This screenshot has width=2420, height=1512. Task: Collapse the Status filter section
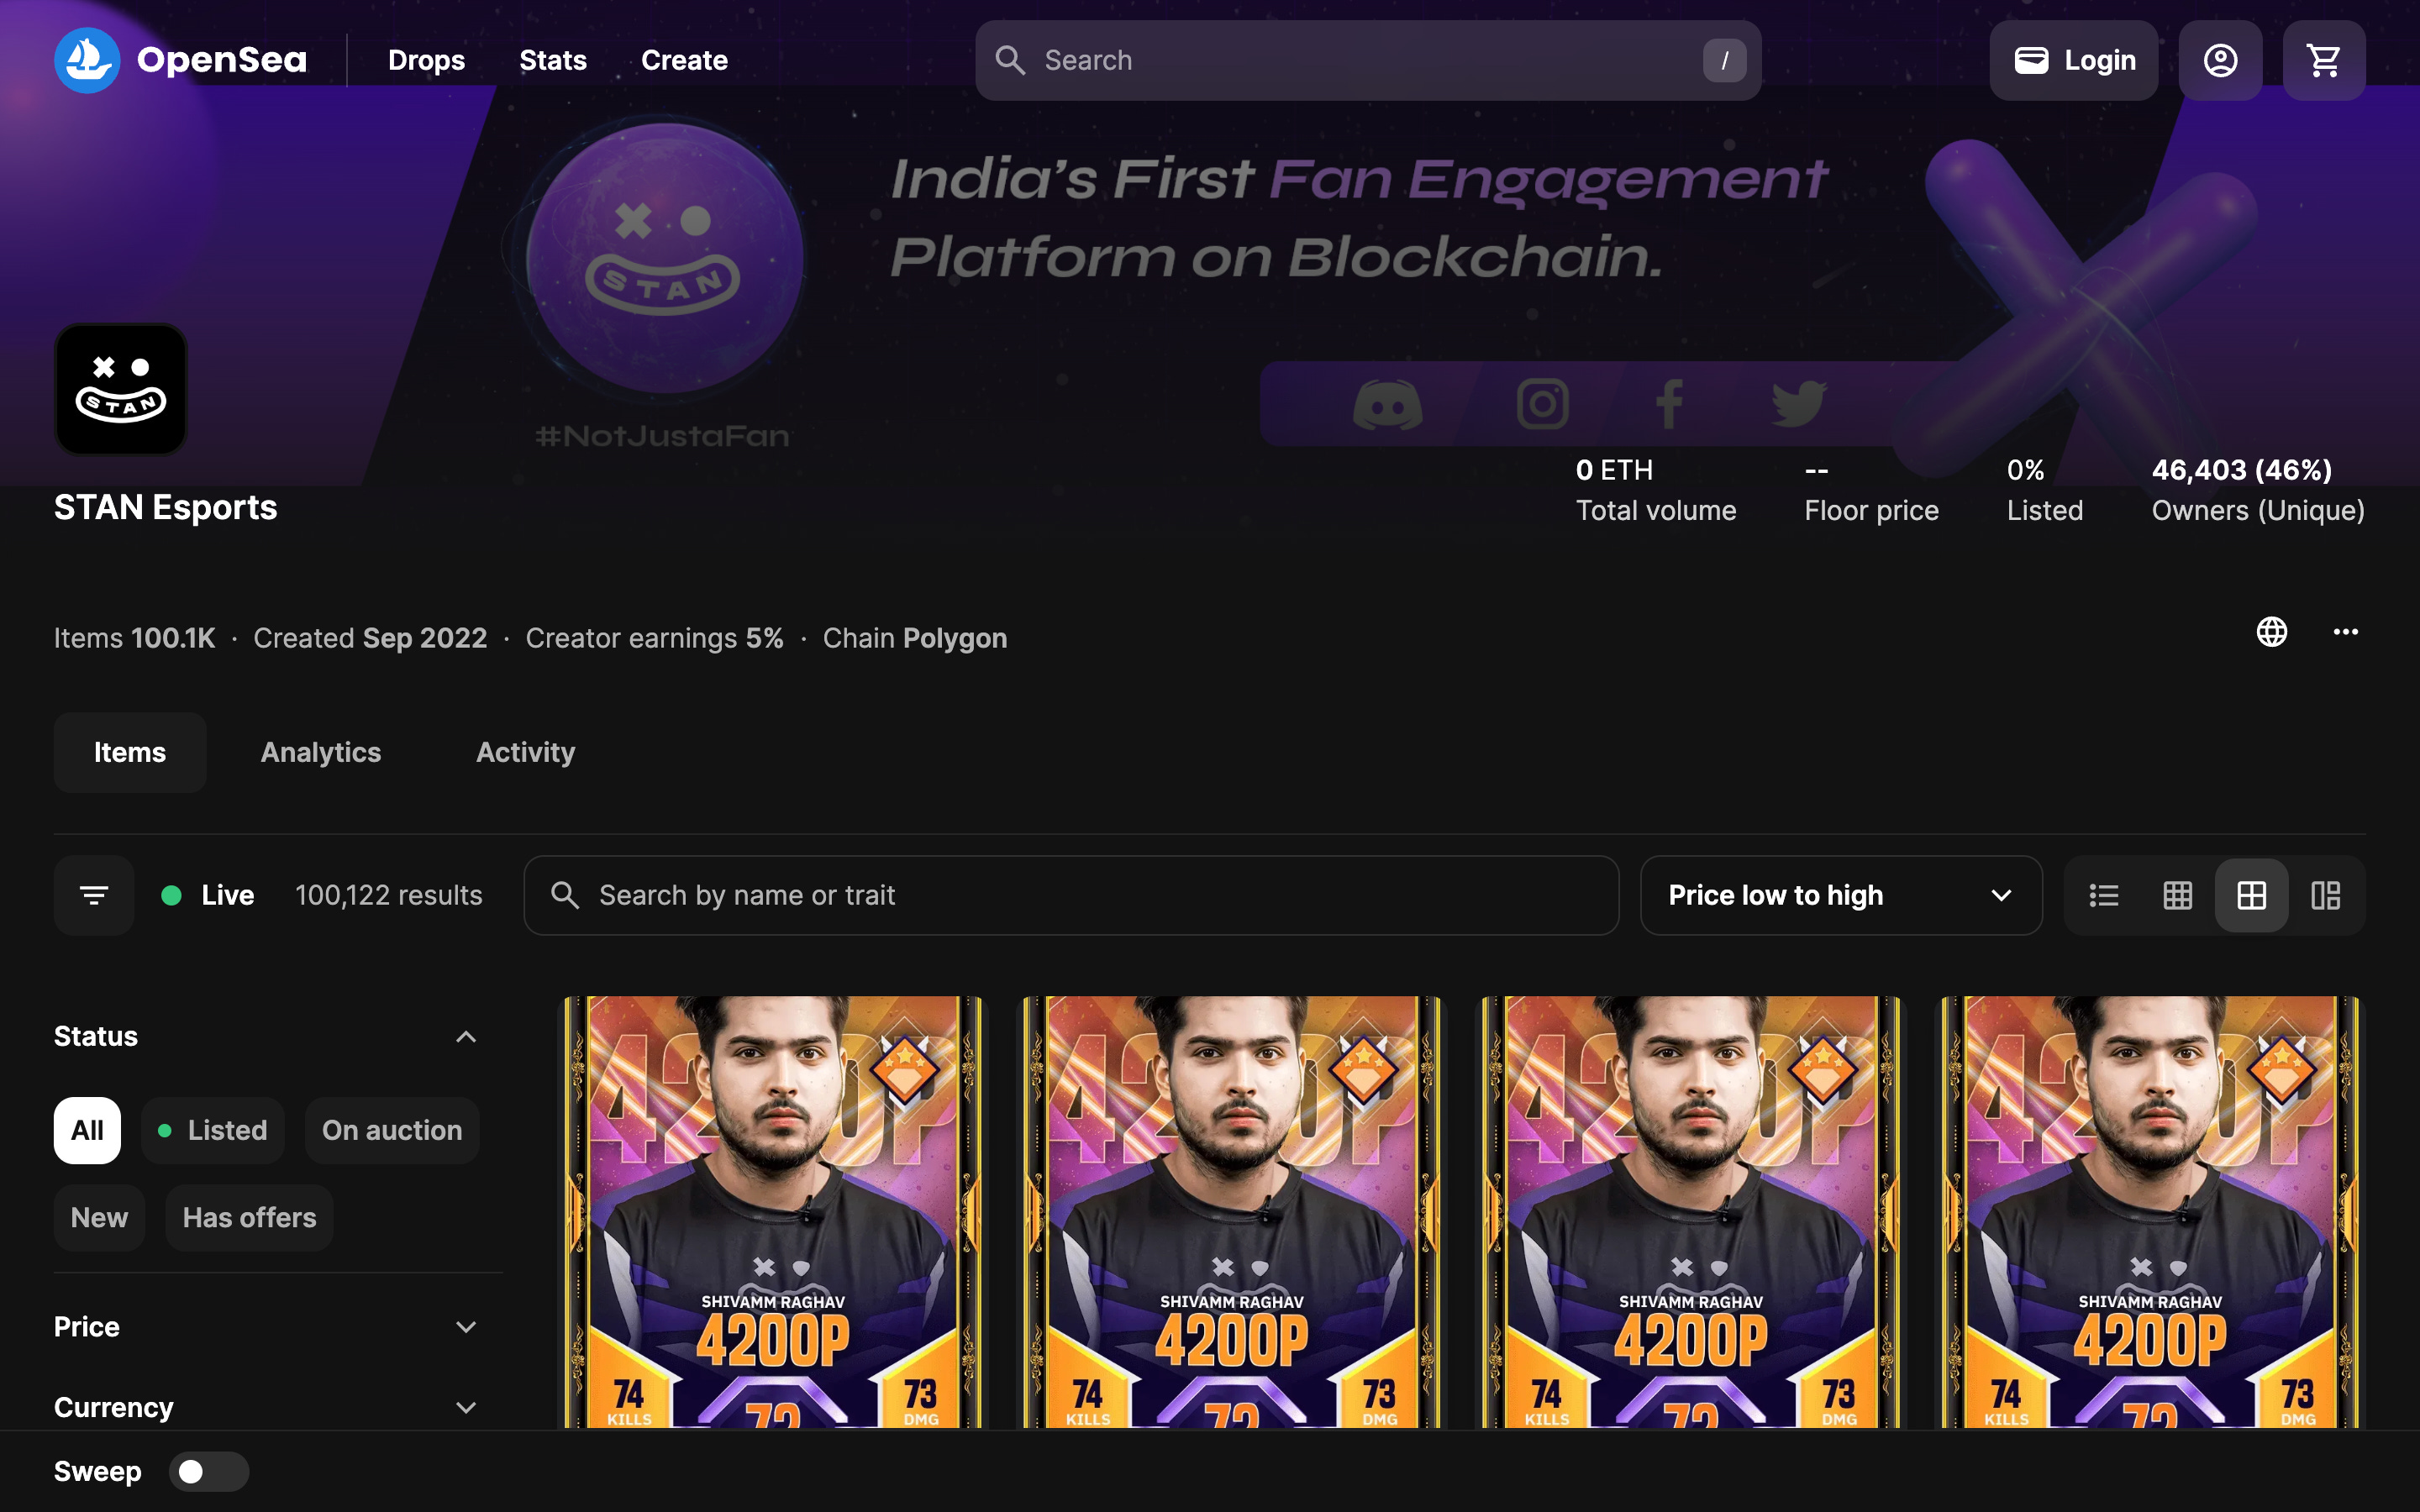(465, 1036)
